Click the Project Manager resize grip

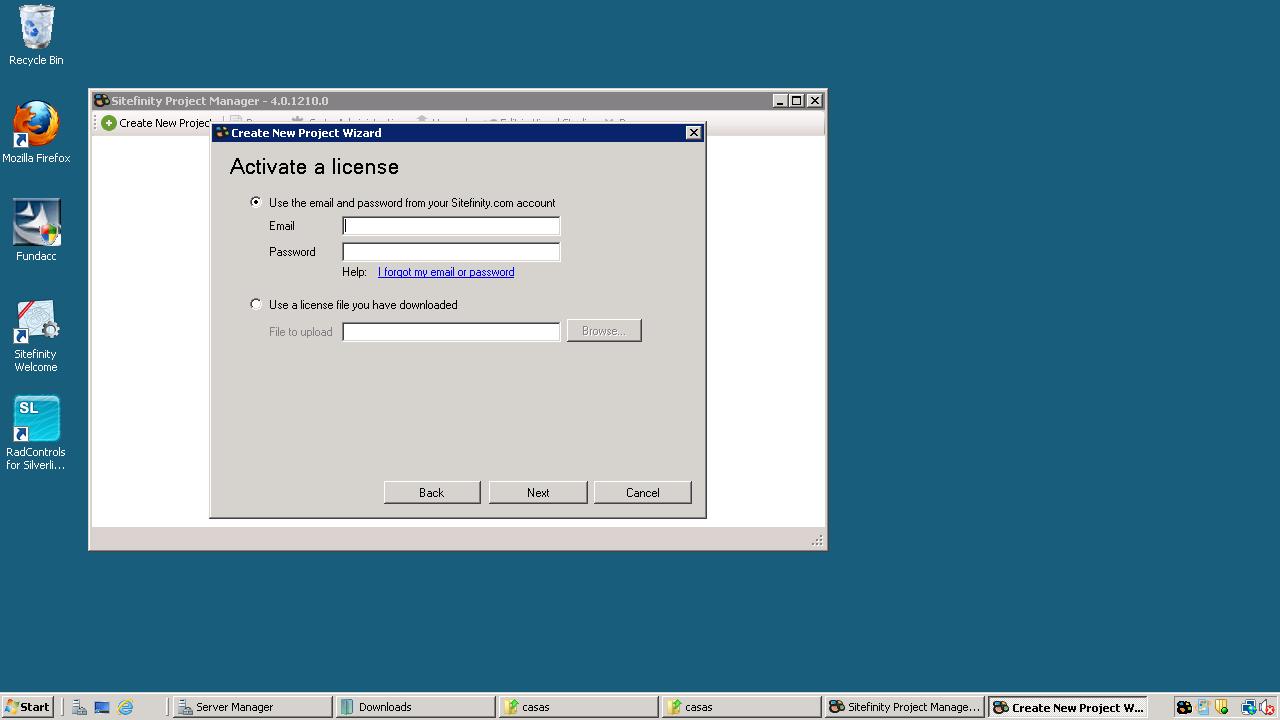coord(817,540)
